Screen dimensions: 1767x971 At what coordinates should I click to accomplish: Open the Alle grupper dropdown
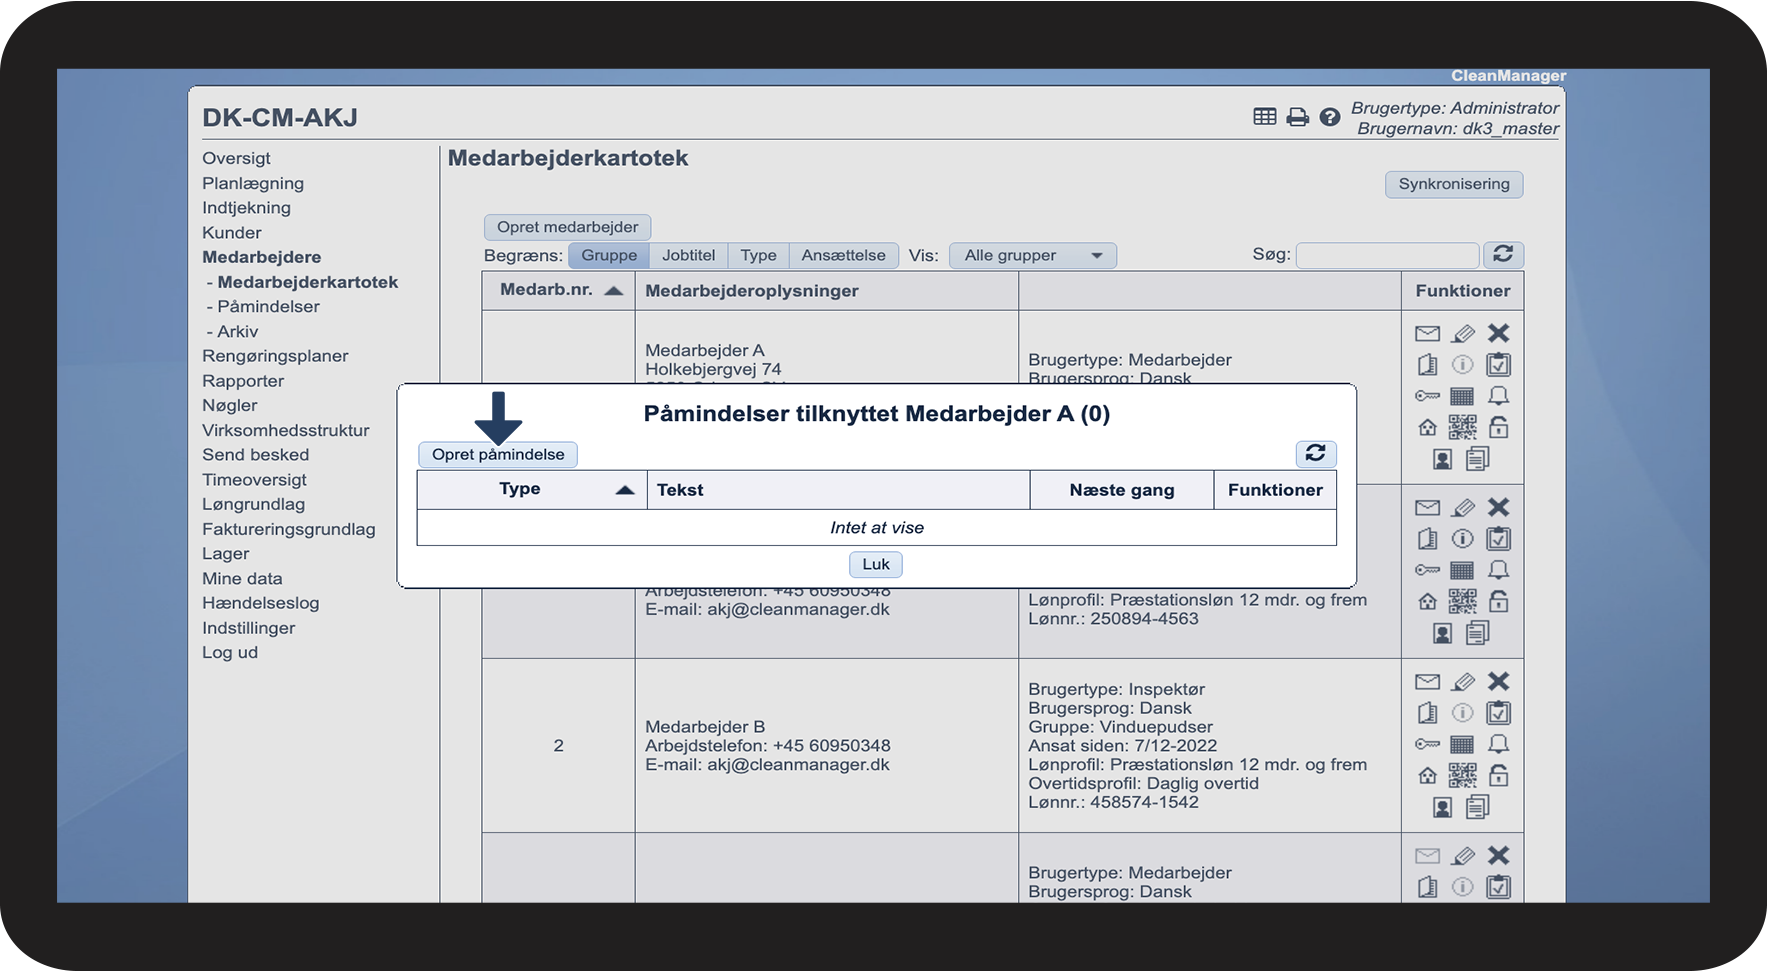pyautogui.click(x=1032, y=256)
